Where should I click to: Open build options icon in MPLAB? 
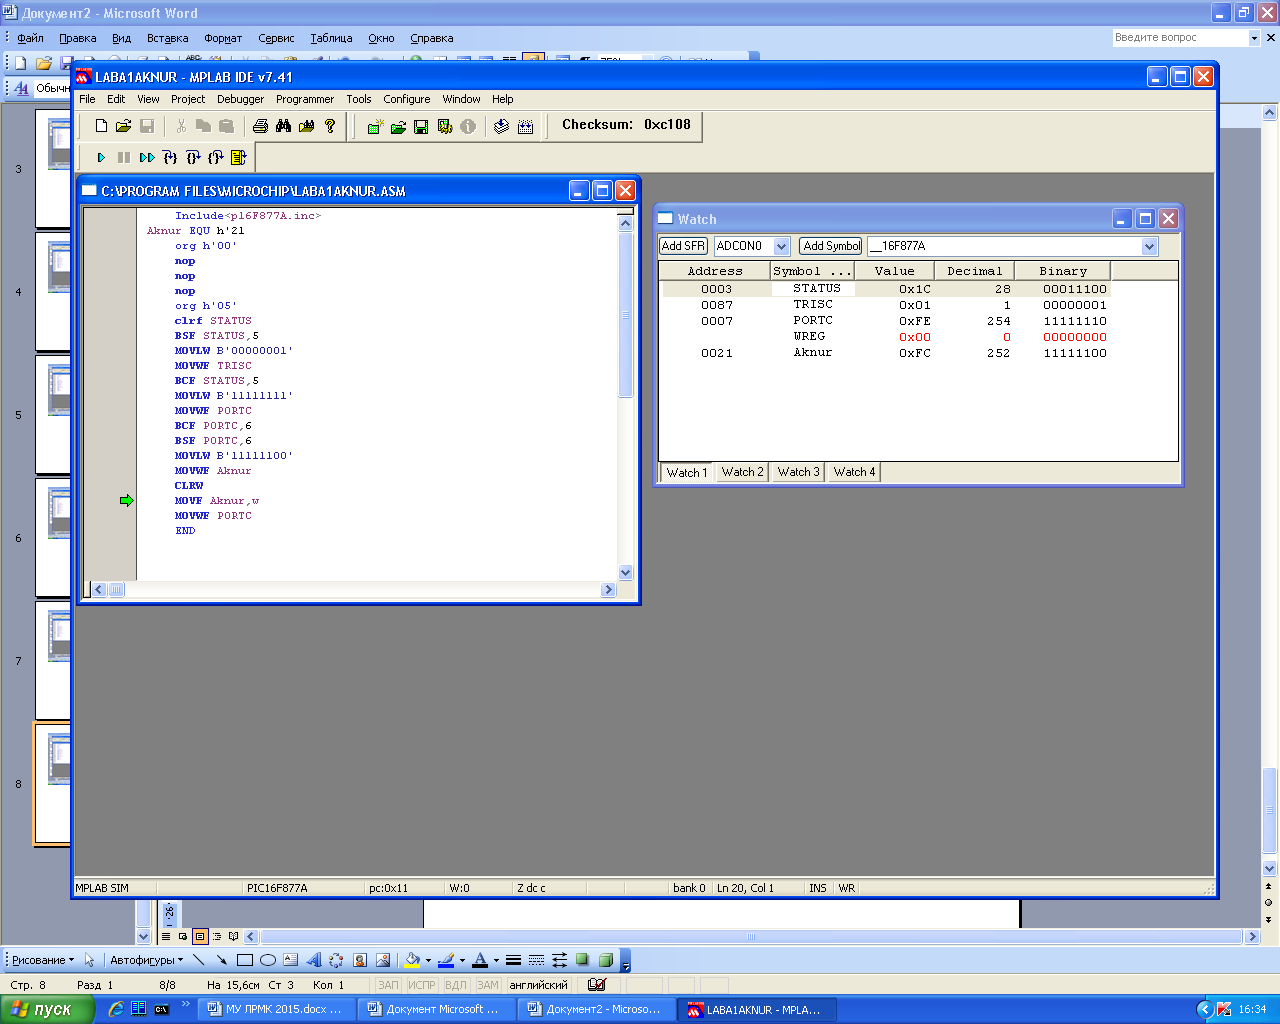[445, 126]
